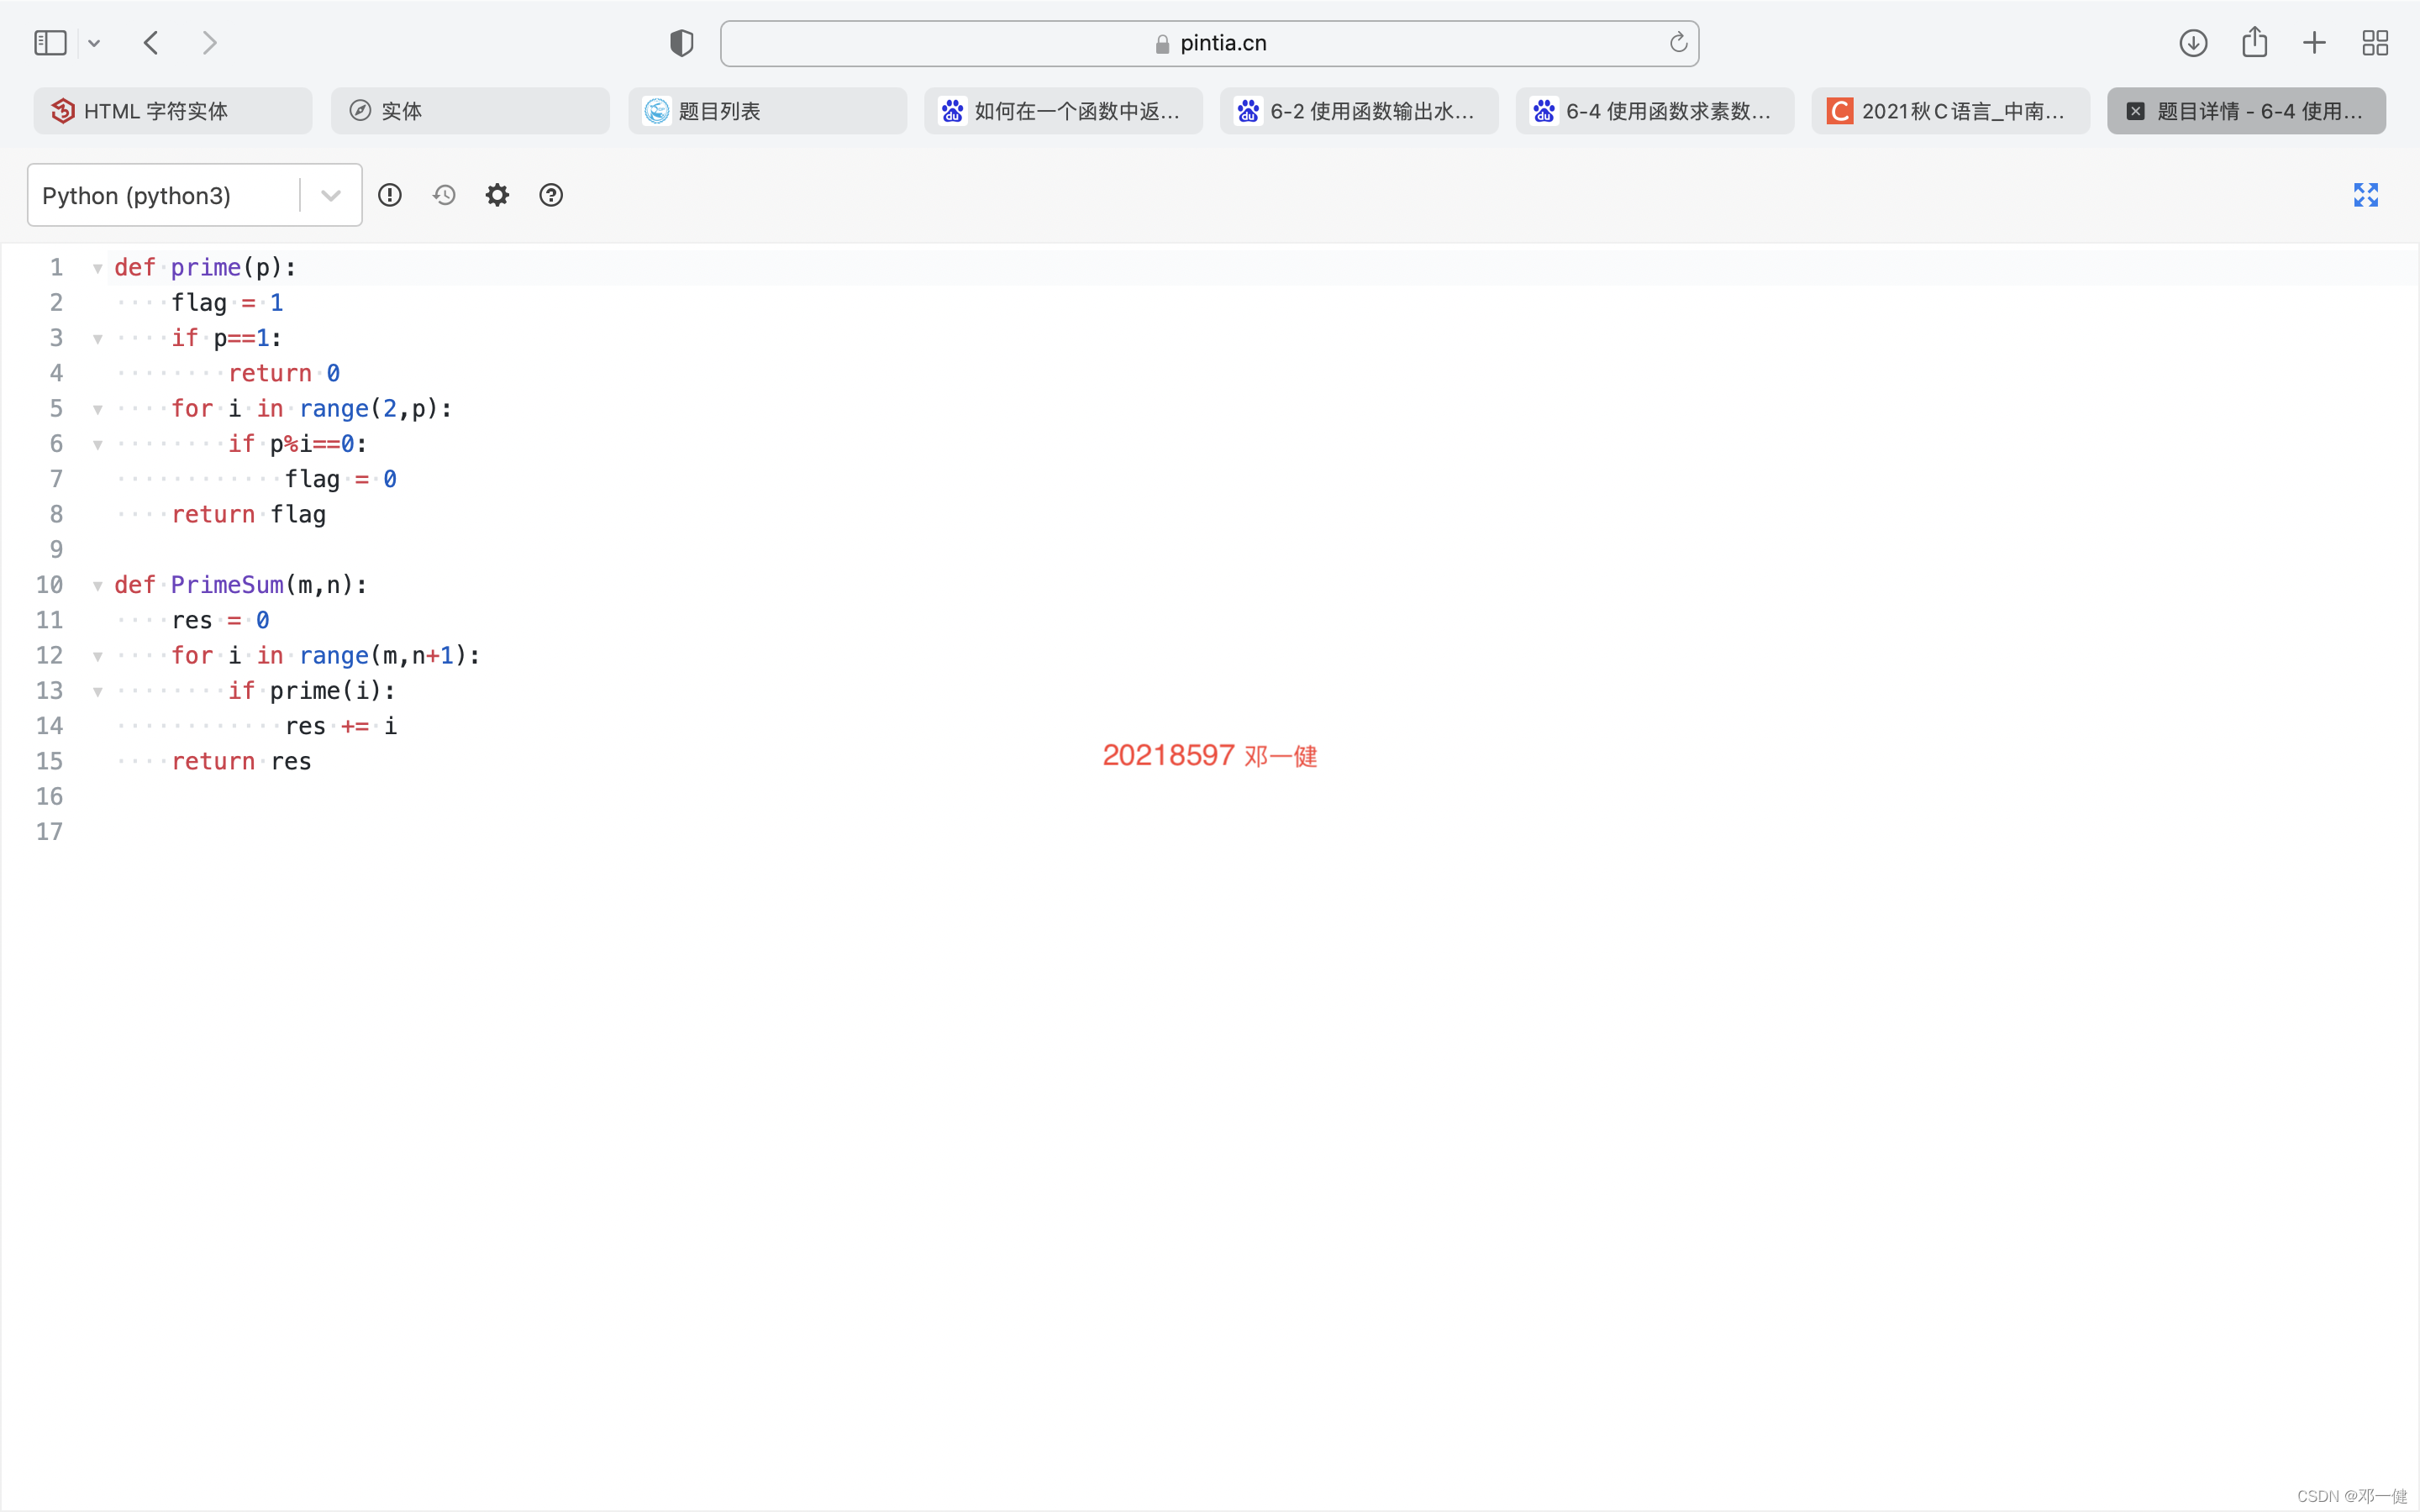2420x1512 pixels.
Task: Click the Safari share icon
Action: tap(2254, 43)
